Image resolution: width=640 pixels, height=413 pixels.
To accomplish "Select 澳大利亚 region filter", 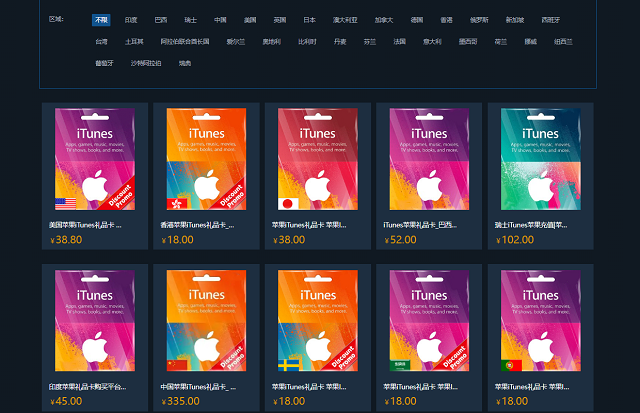I will pos(345,20).
